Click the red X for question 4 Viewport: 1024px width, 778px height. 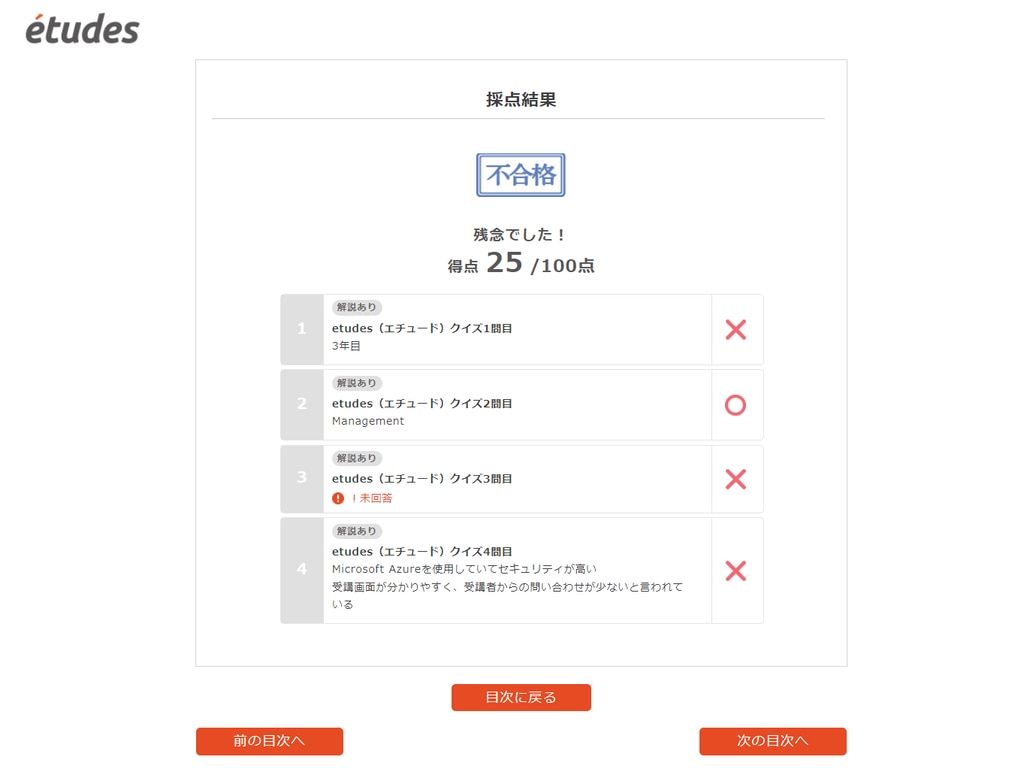click(735, 571)
